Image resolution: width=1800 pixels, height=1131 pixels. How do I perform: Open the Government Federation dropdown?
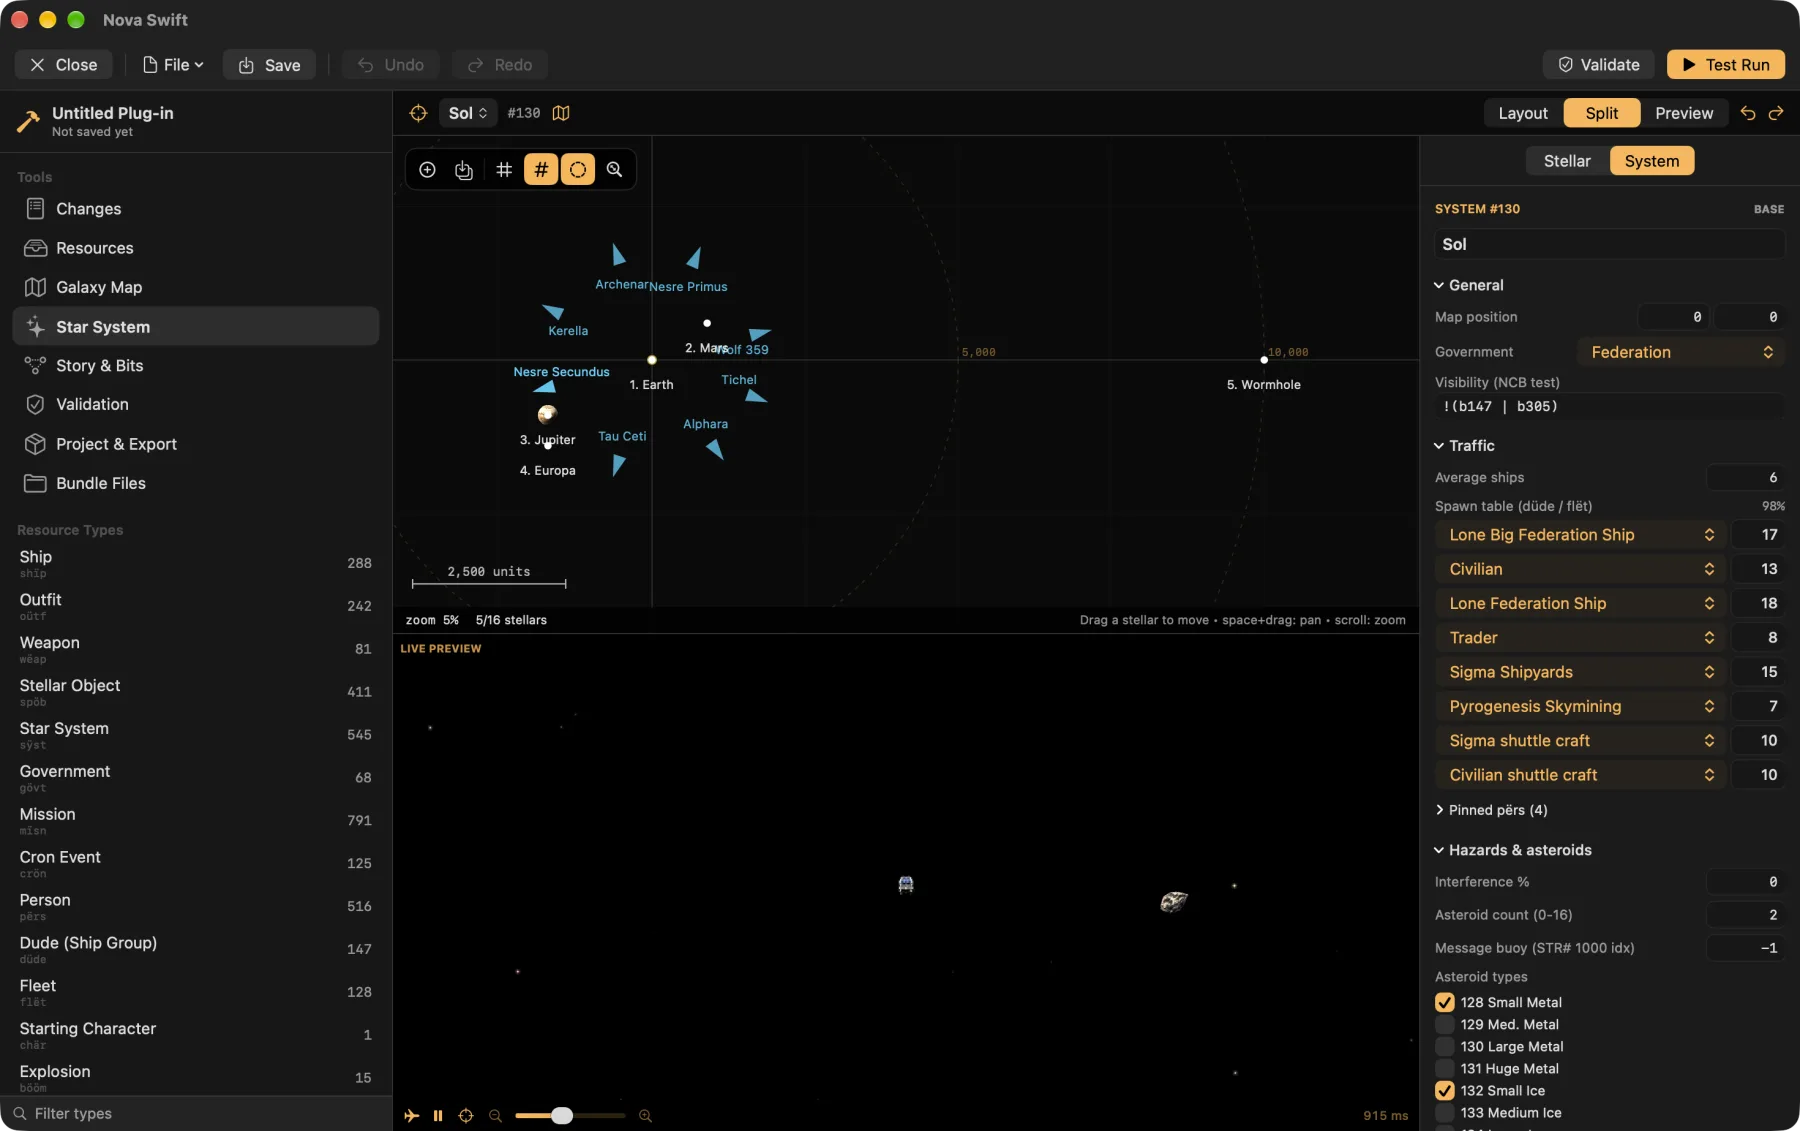1681,352
